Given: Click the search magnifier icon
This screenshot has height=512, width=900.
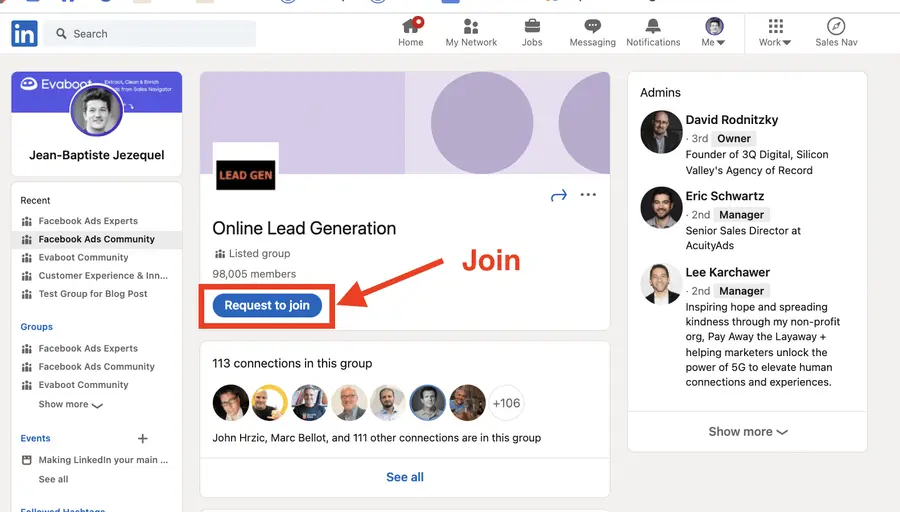Looking at the screenshot, I should coord(61,34).
